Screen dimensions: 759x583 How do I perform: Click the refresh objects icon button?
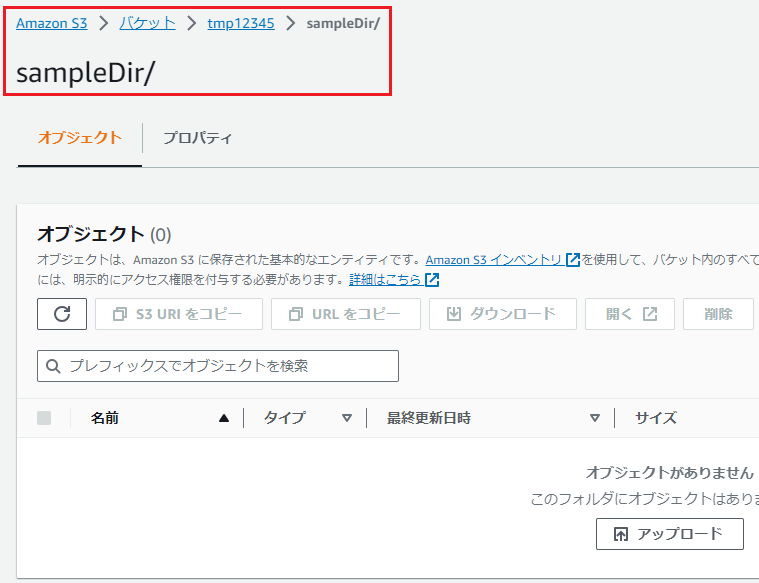pos(62,314)
